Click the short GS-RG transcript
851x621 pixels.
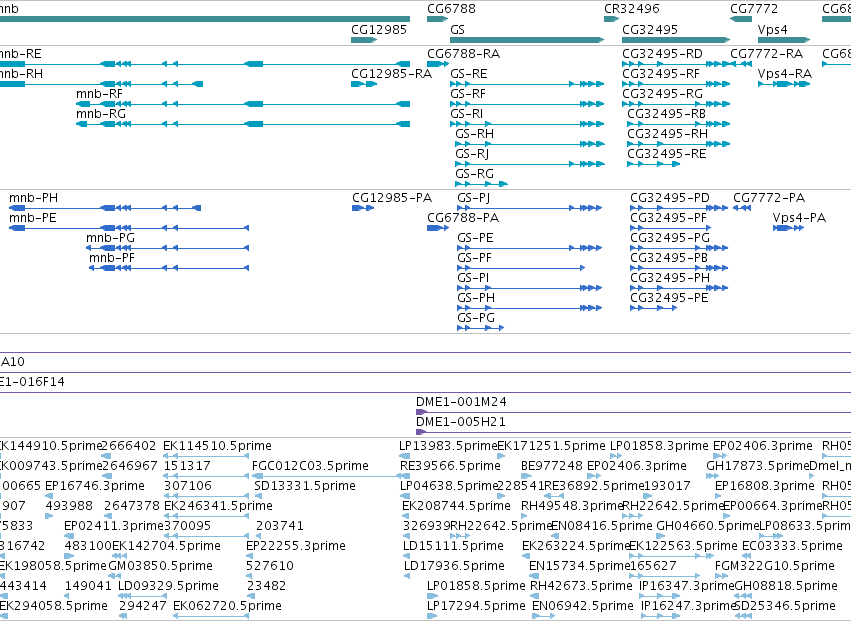coord(481,184)
